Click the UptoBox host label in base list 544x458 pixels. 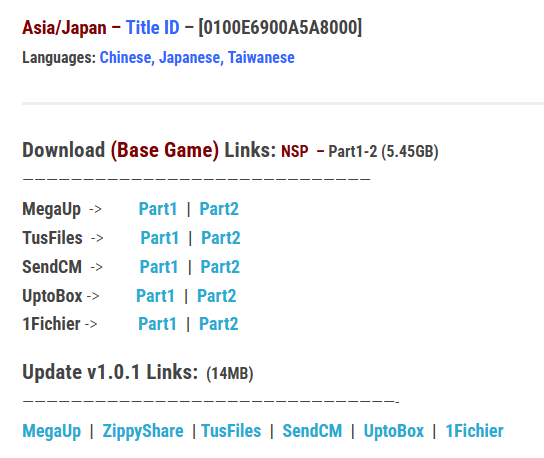[52, 297]
